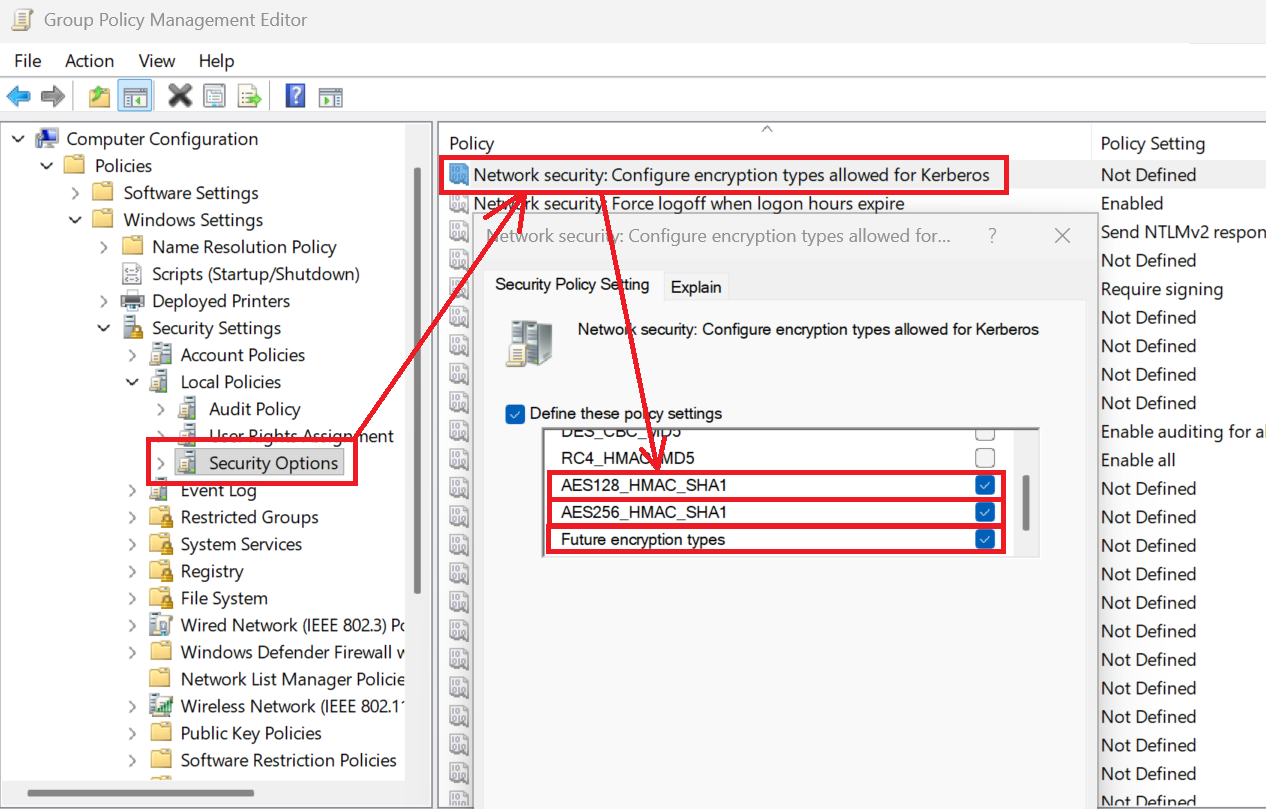1266x809 pixels.
Task: Uncheck the Future encryption types checkbox
Action: click(985, 540)
